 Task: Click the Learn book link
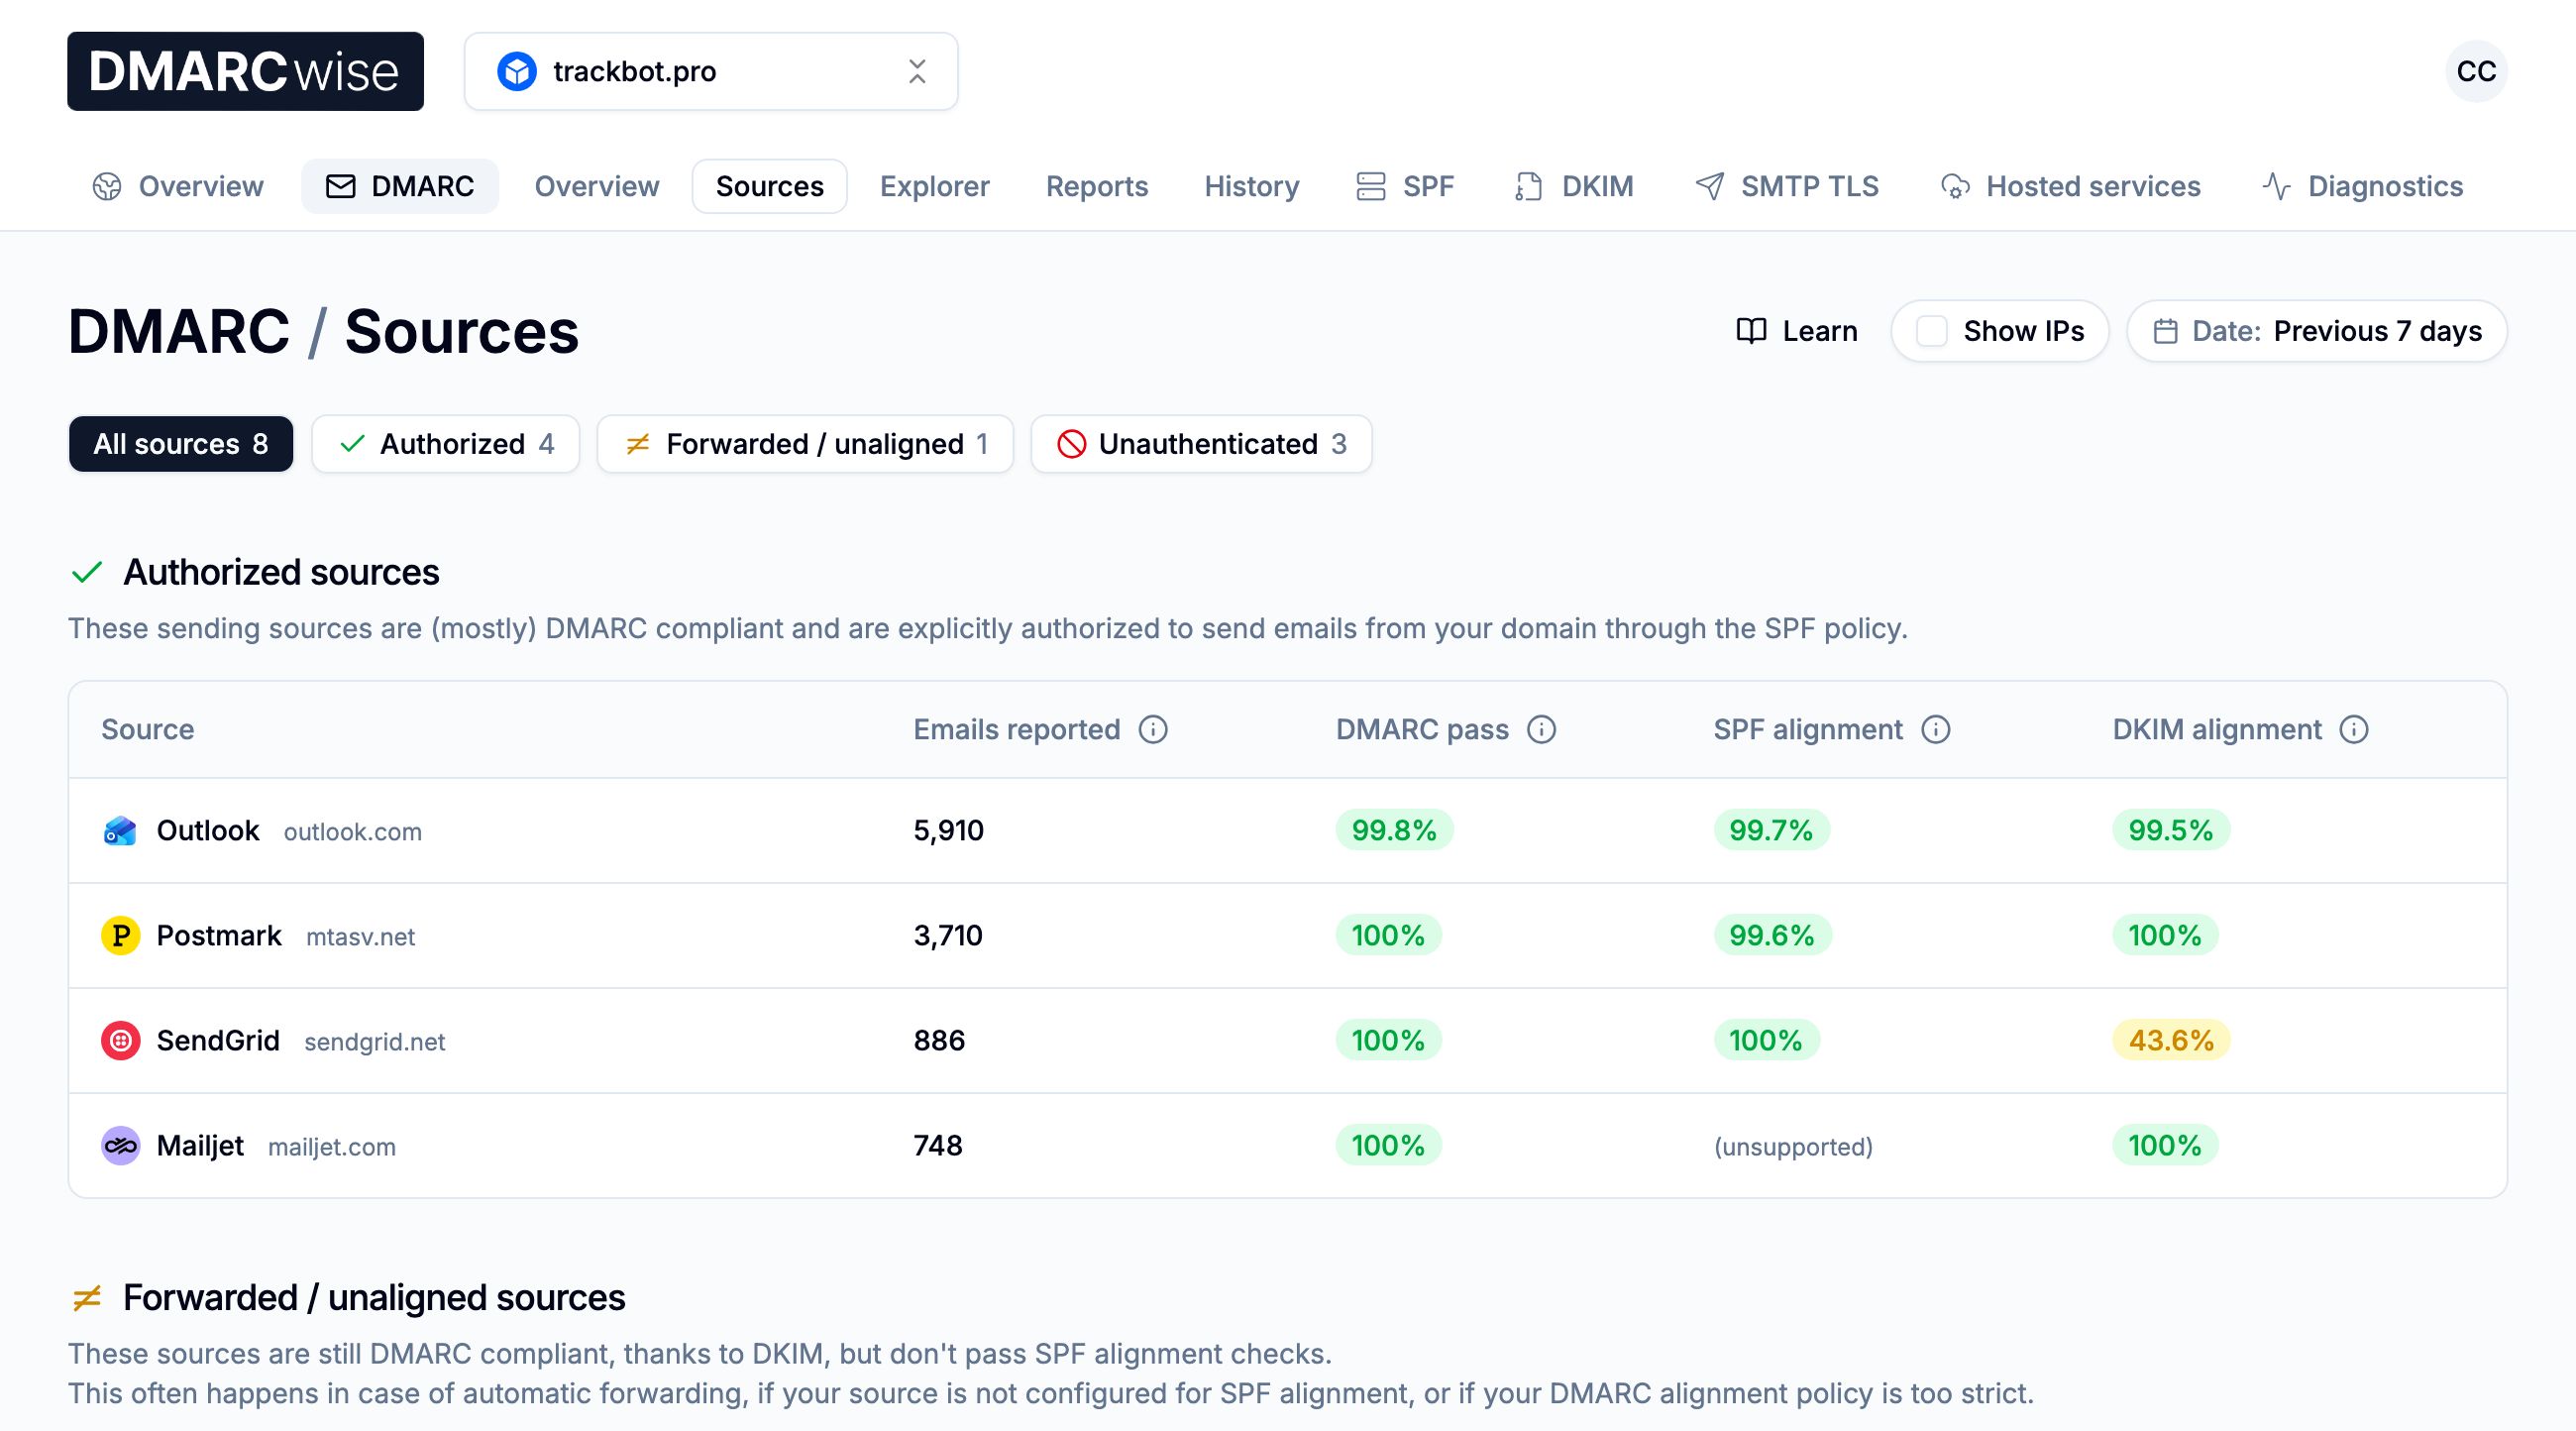(x=1797, y=331)
